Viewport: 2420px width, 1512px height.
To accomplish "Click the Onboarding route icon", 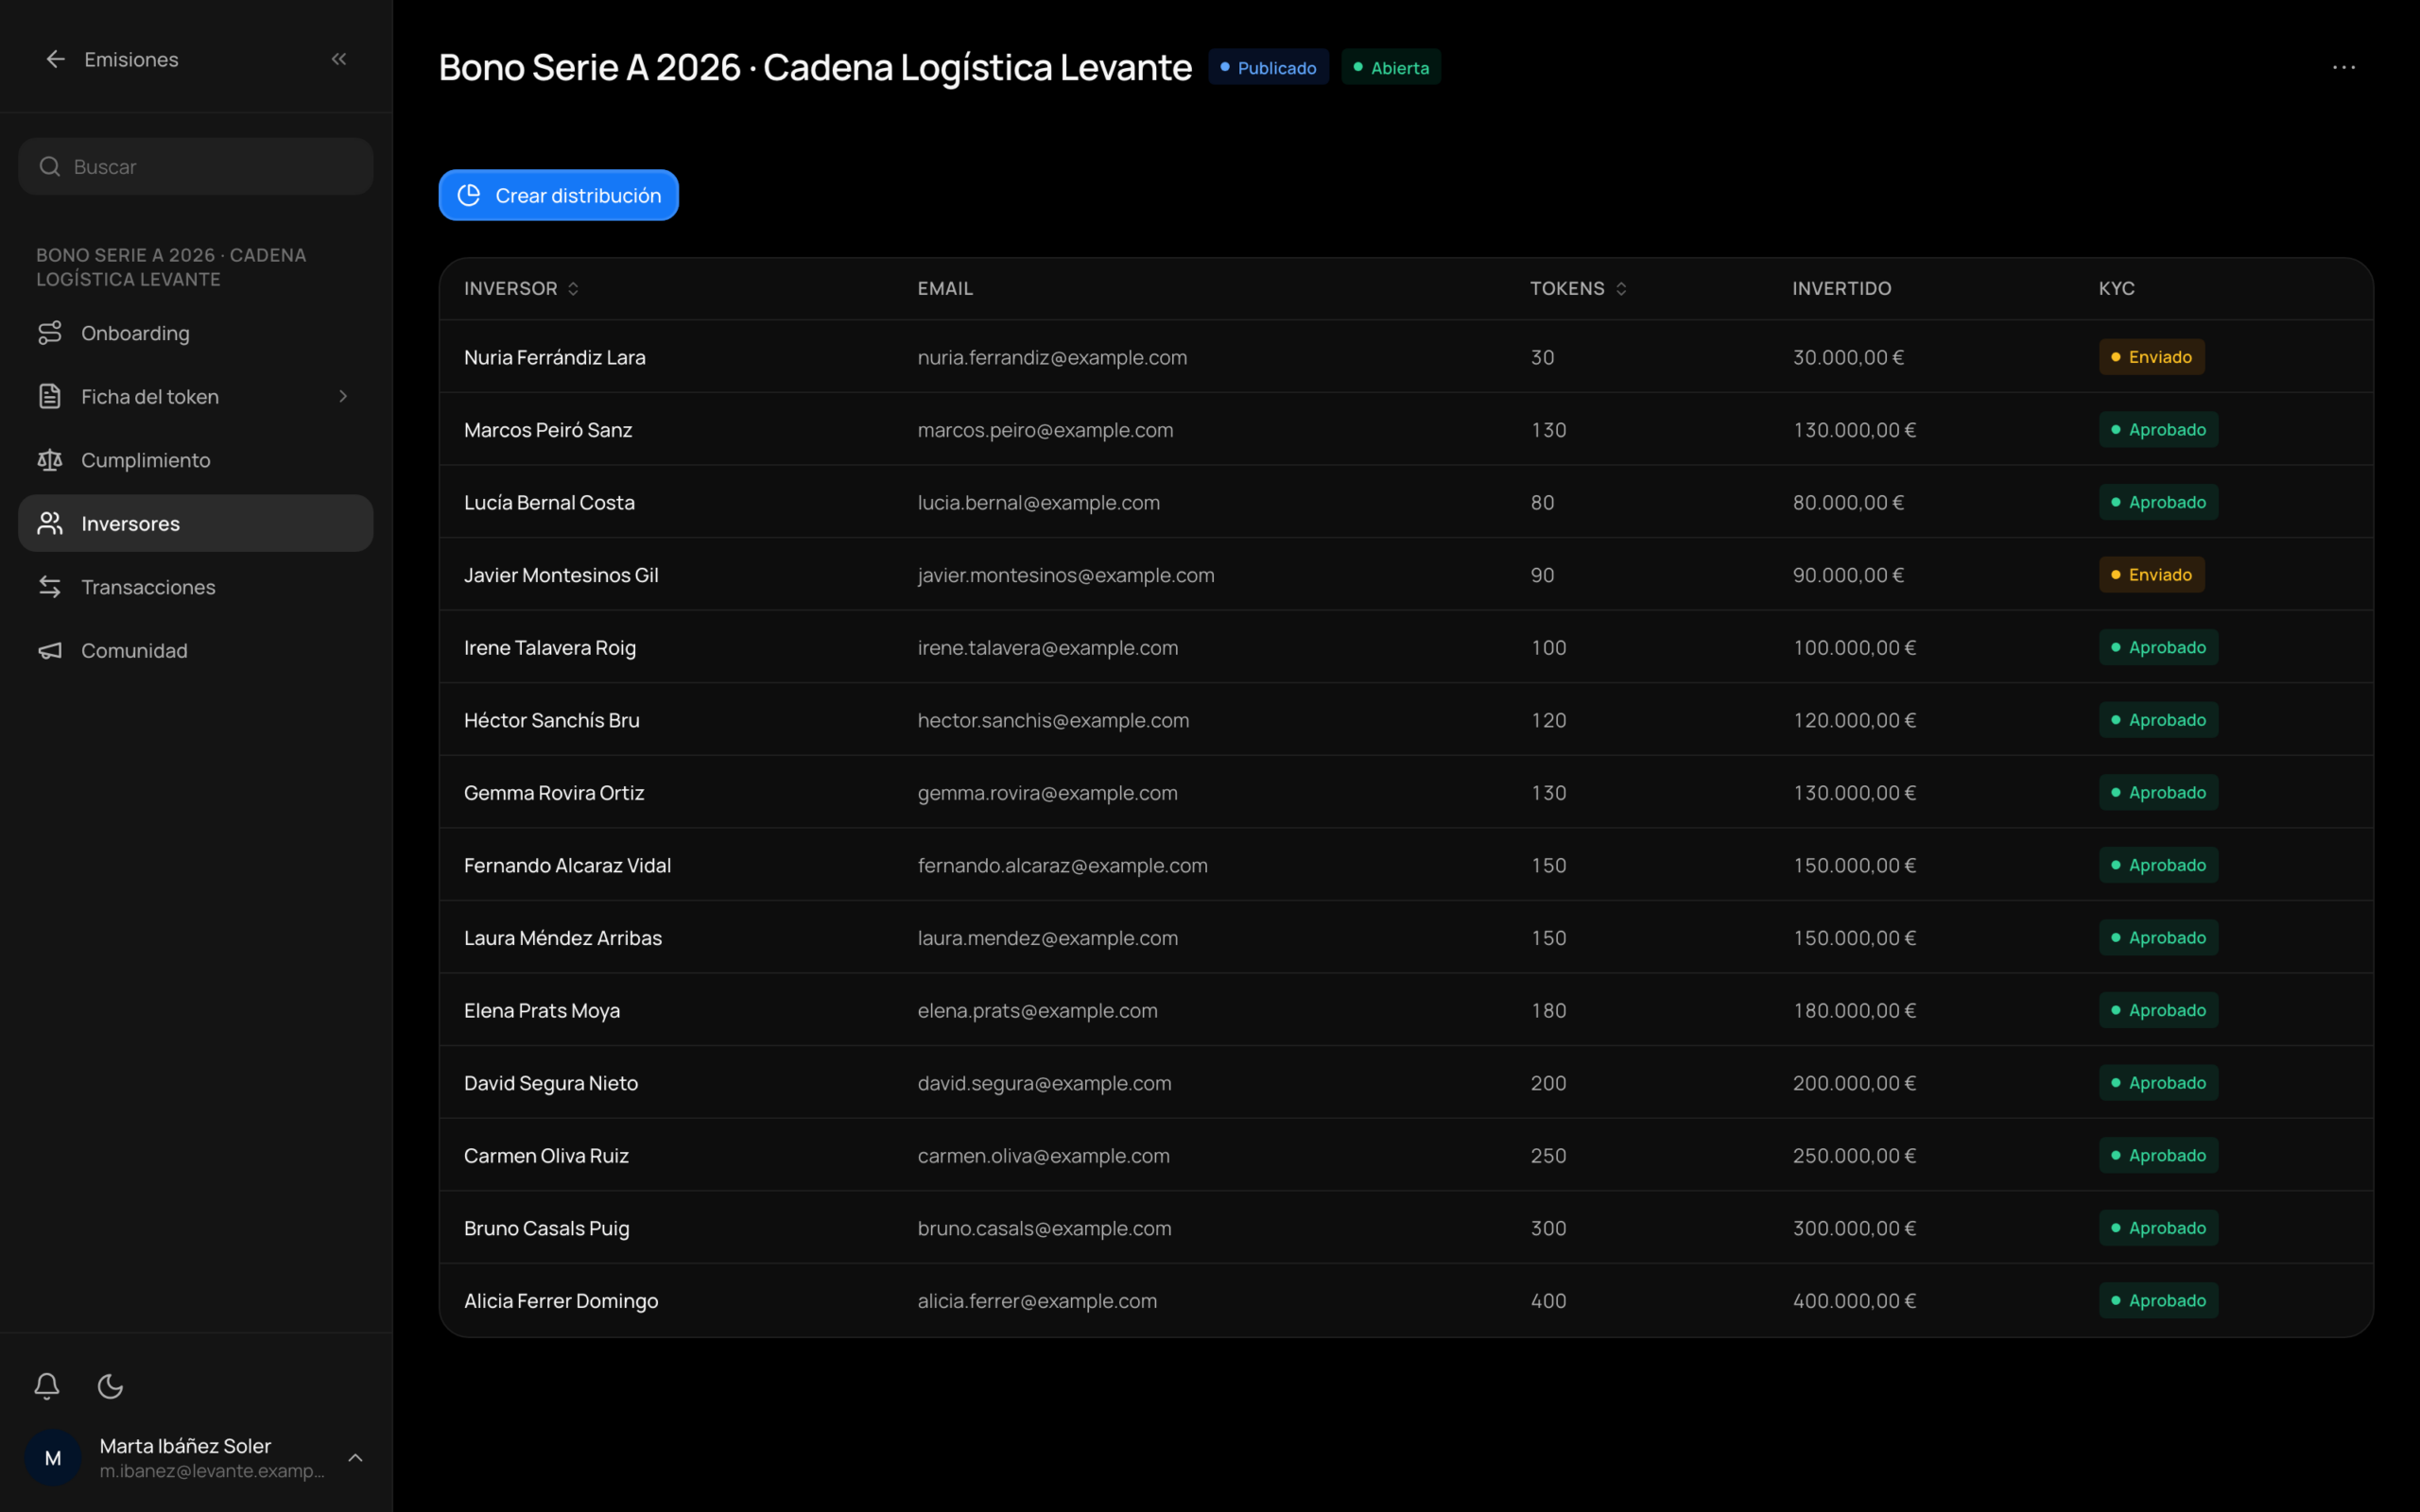I will (50, 333).
